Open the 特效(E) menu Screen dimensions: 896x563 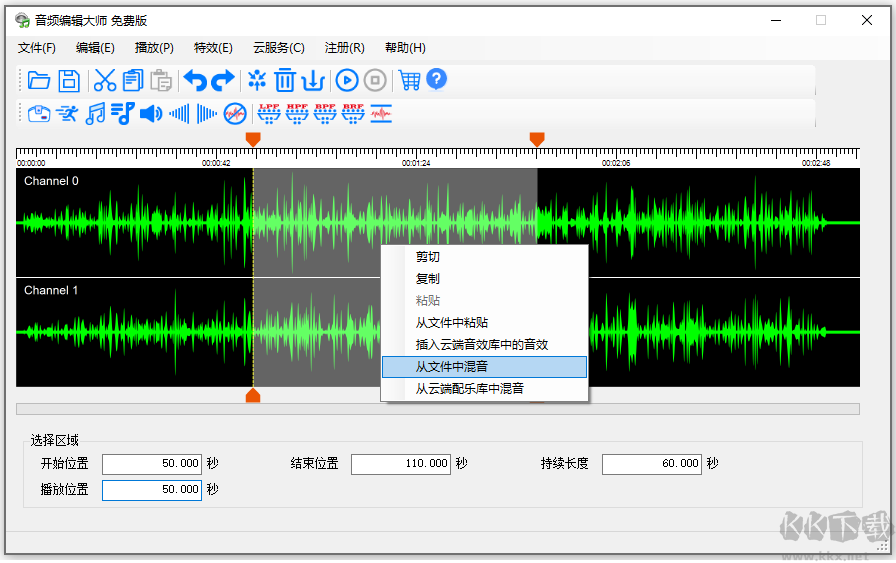click(213, 48)
